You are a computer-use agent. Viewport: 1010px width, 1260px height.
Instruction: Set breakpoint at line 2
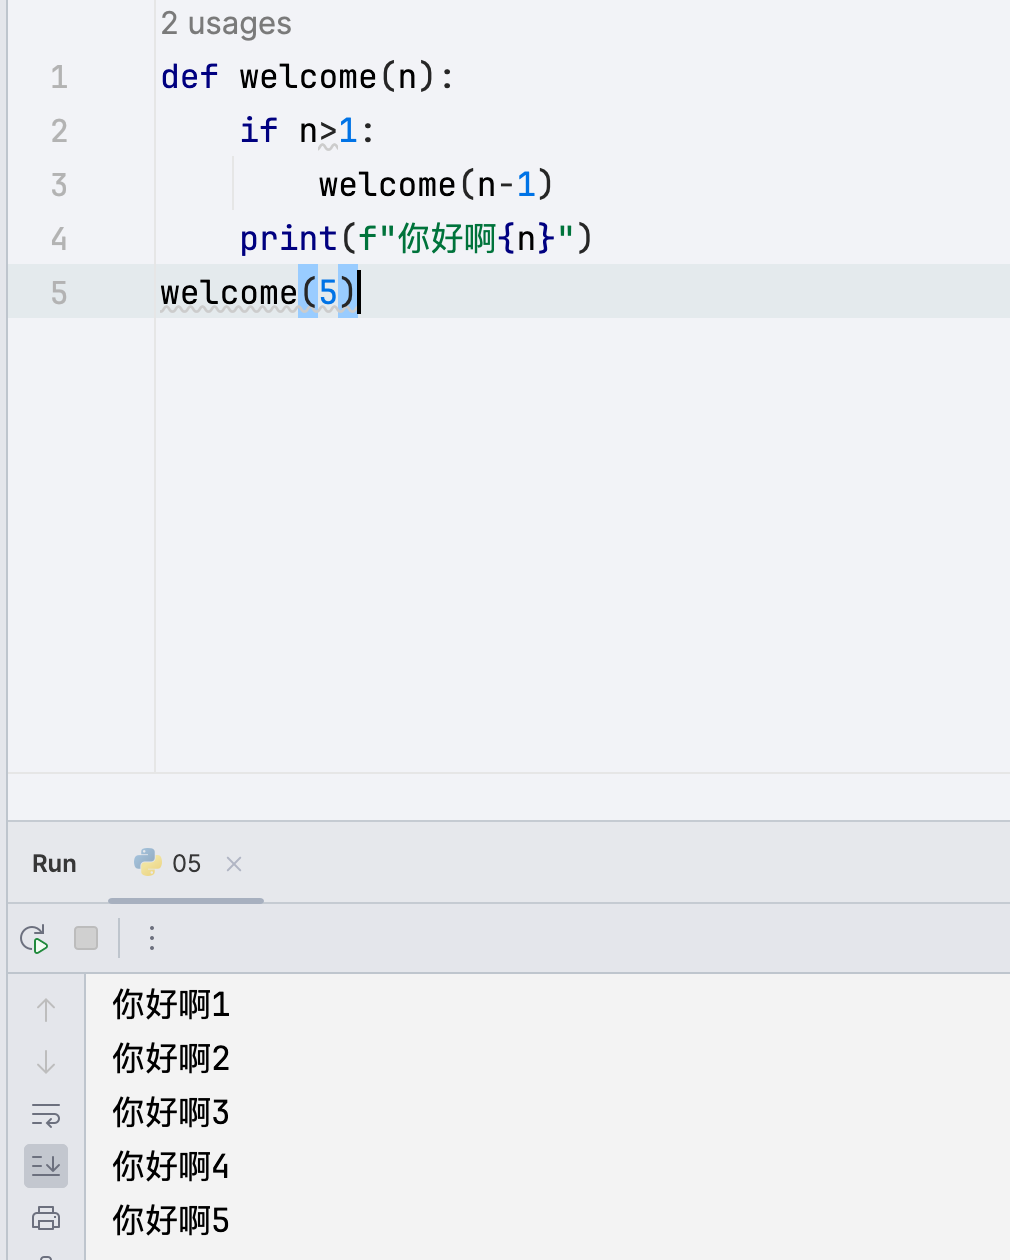point(59,131)
